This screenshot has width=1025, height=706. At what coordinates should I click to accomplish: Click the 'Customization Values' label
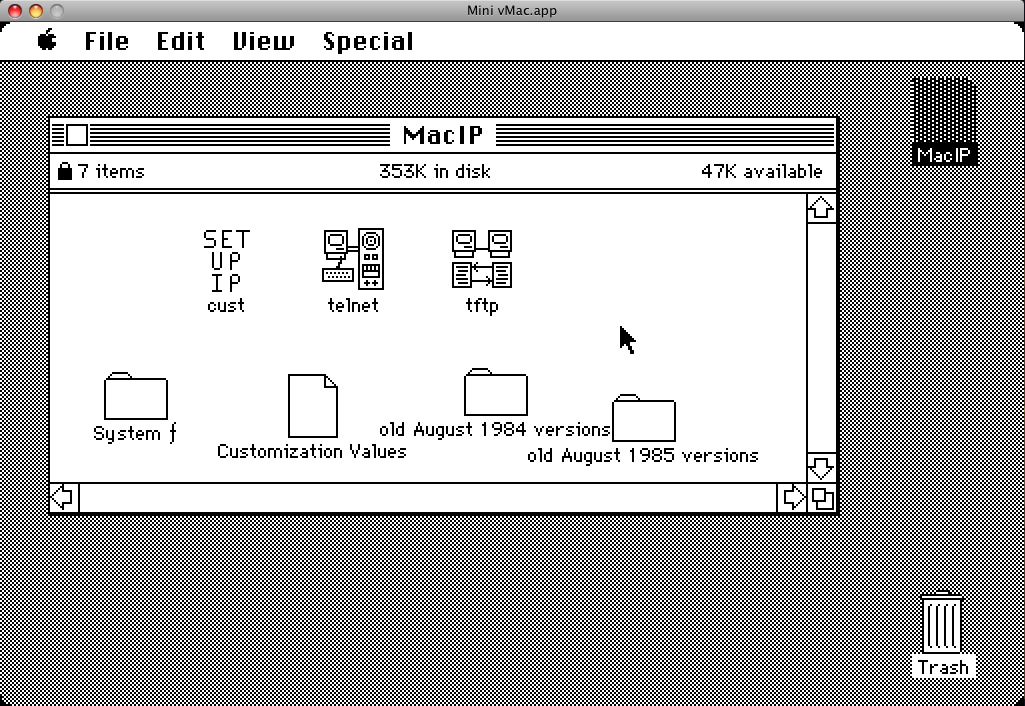tap(312, 452)
